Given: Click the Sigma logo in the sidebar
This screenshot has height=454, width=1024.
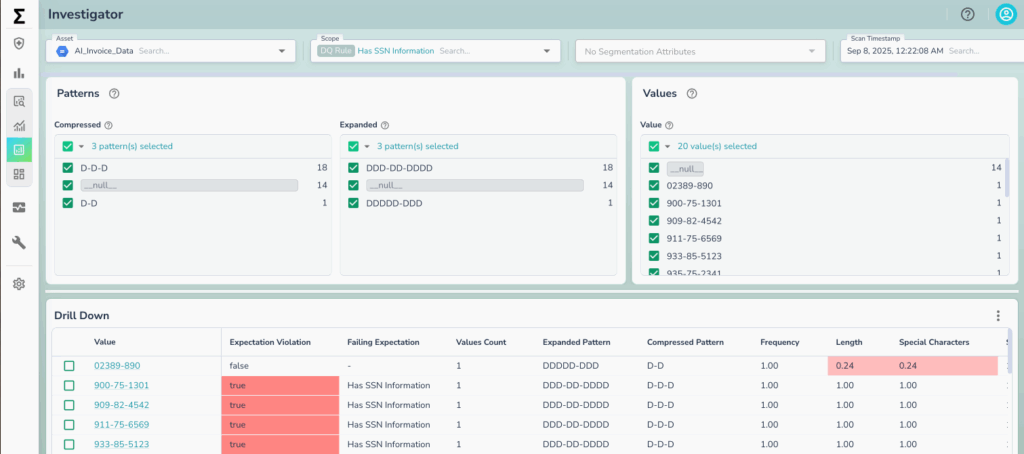Looking at the screenshot, I should pyautogui.click(x=19, y=15).
